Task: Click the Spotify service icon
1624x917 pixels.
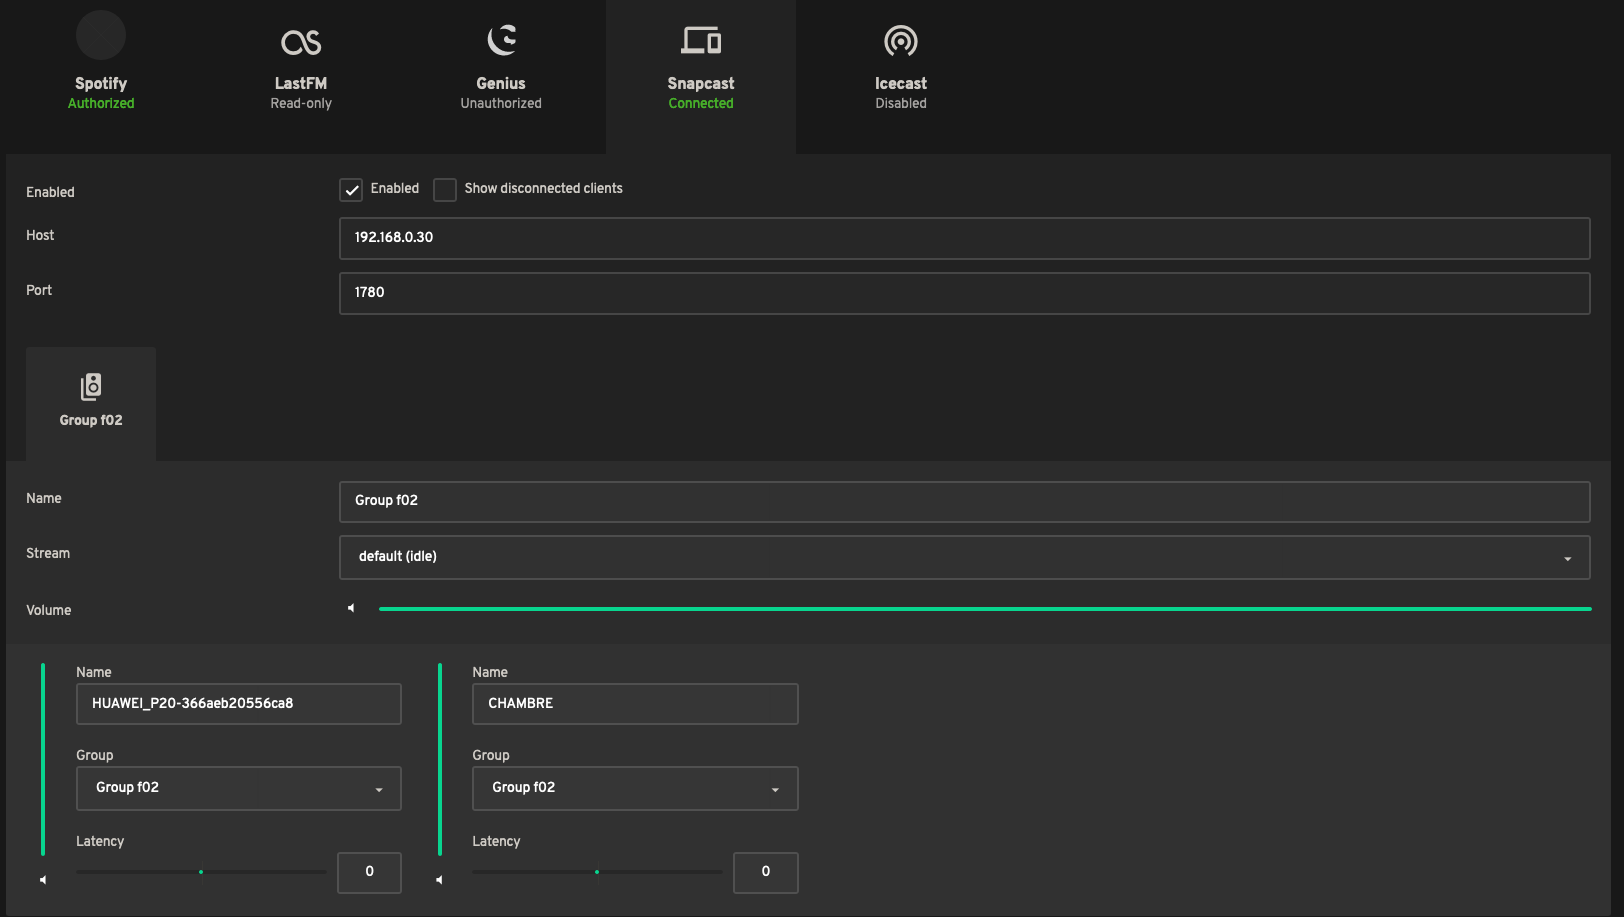Action: point(100,35)
